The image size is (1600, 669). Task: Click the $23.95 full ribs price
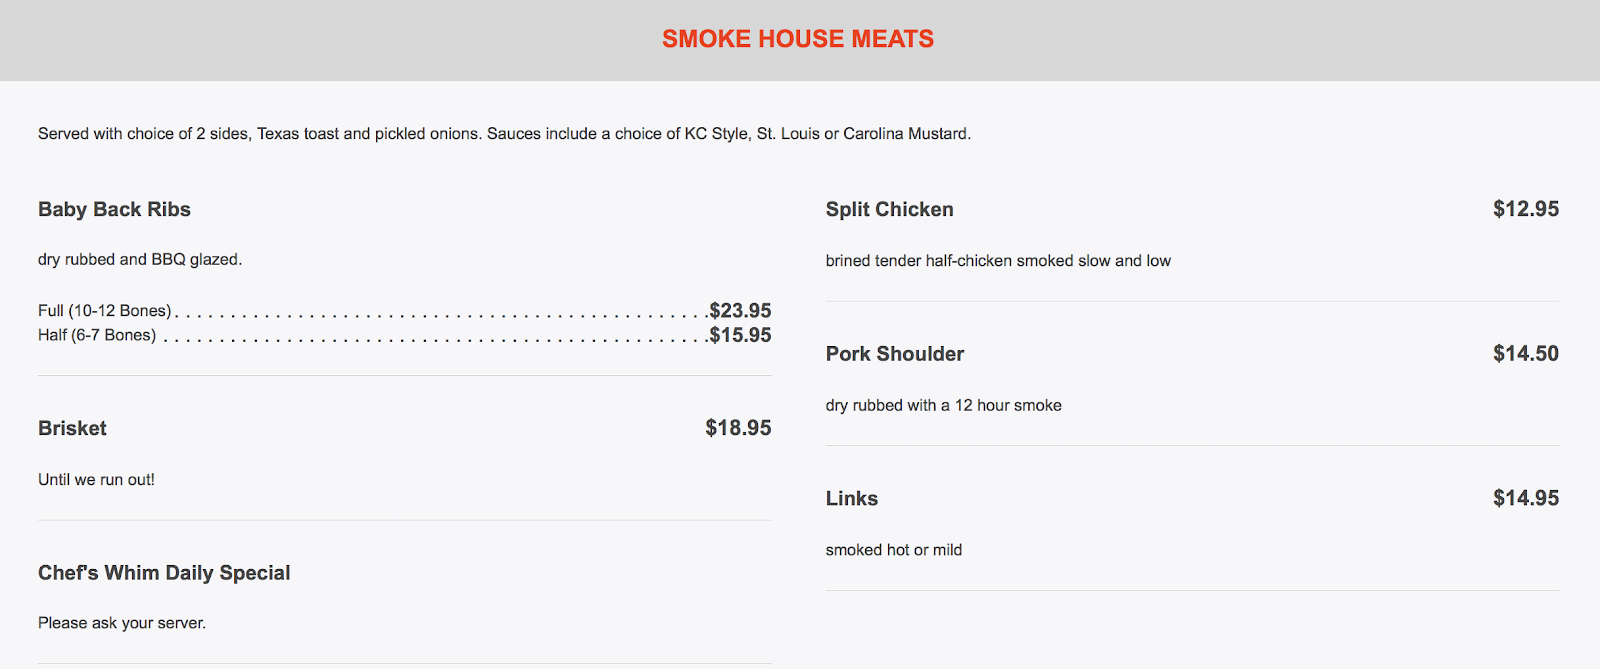click(x=740, y=311)
